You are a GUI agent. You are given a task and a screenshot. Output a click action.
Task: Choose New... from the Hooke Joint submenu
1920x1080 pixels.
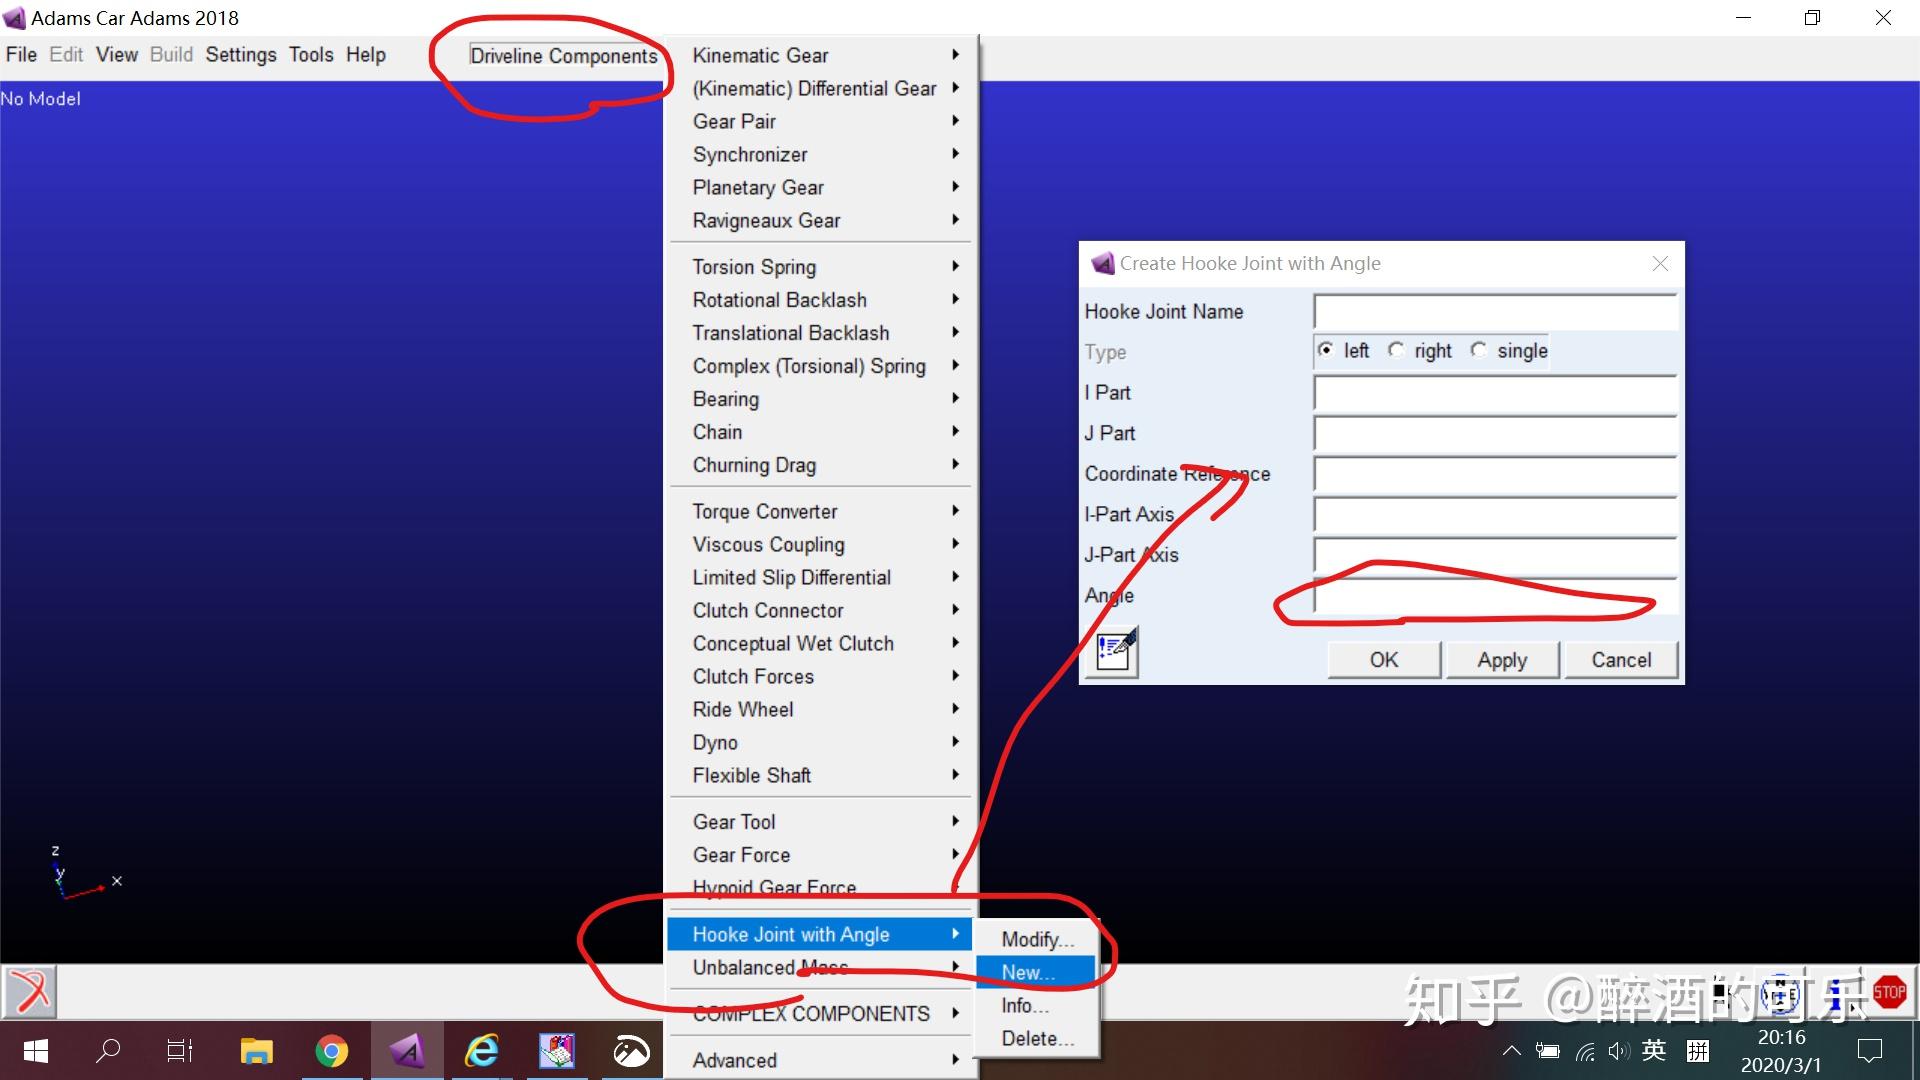click(1030, 972)
